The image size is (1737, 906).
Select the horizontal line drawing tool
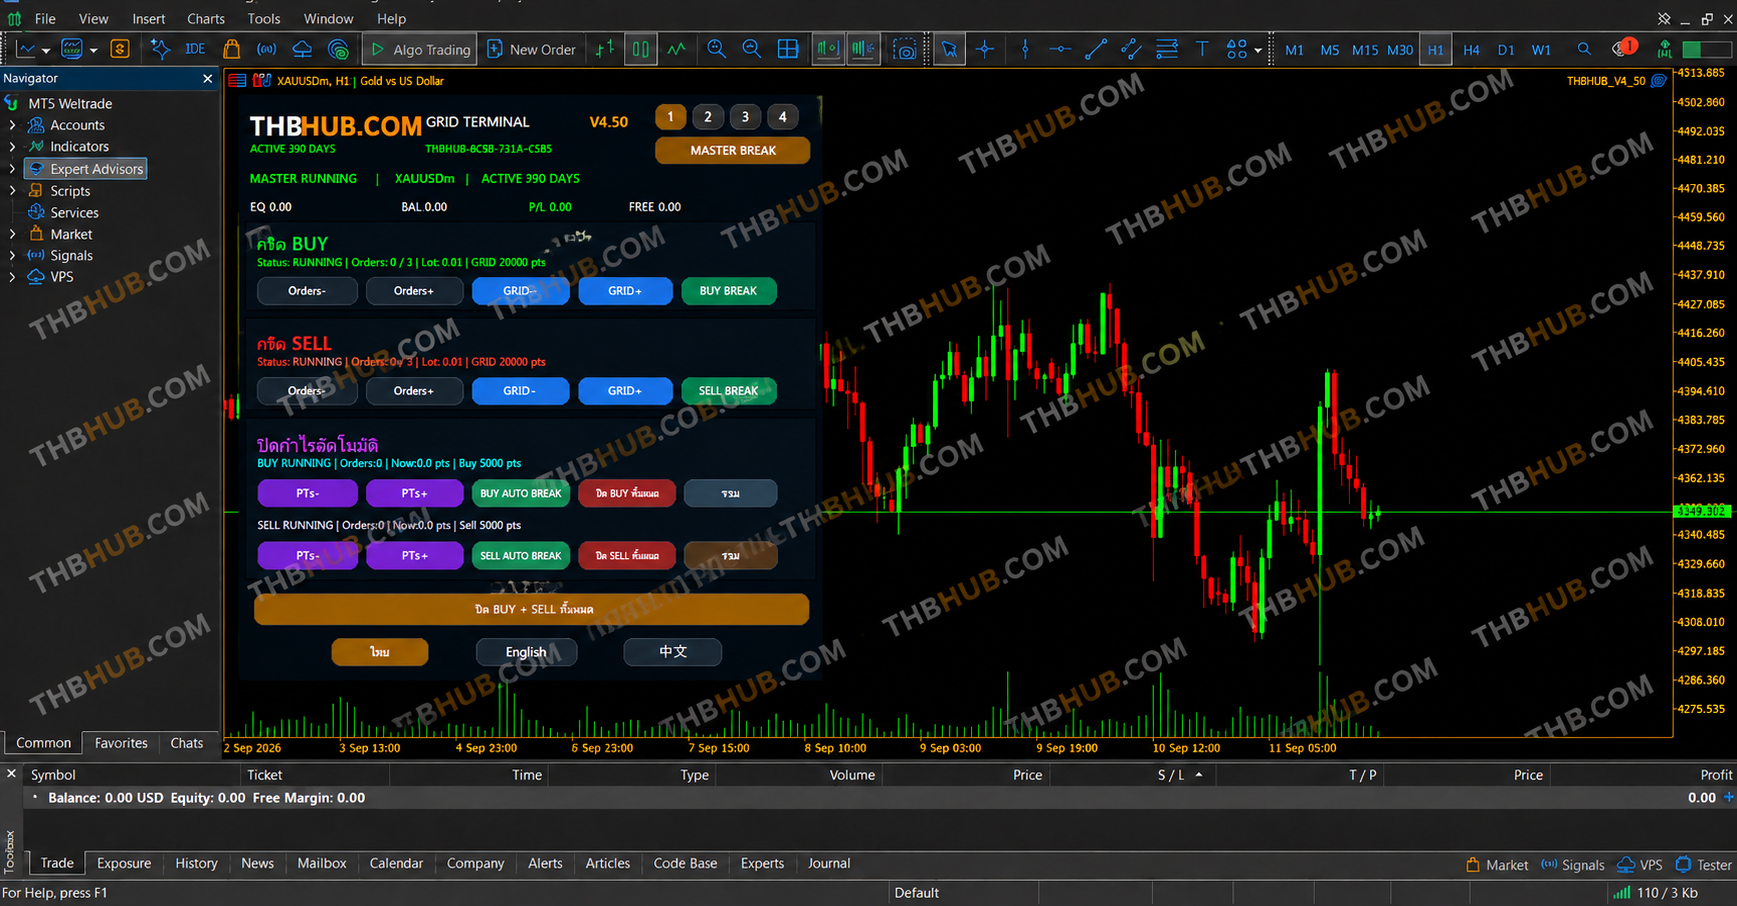point(1060,49)
